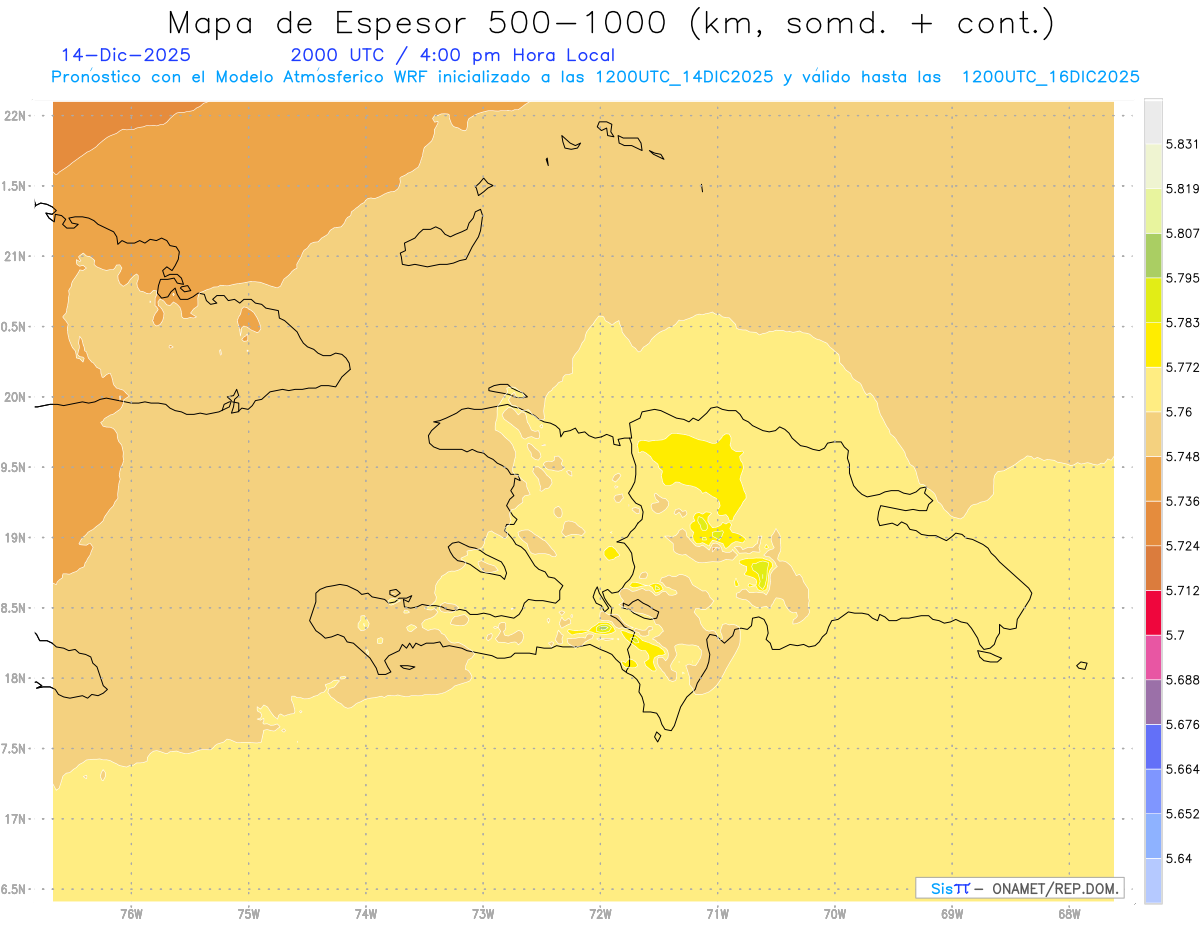Click the legend value "5.7"
The width and height of the screenshot is (1200, 927).
(x=1175, y=635)
